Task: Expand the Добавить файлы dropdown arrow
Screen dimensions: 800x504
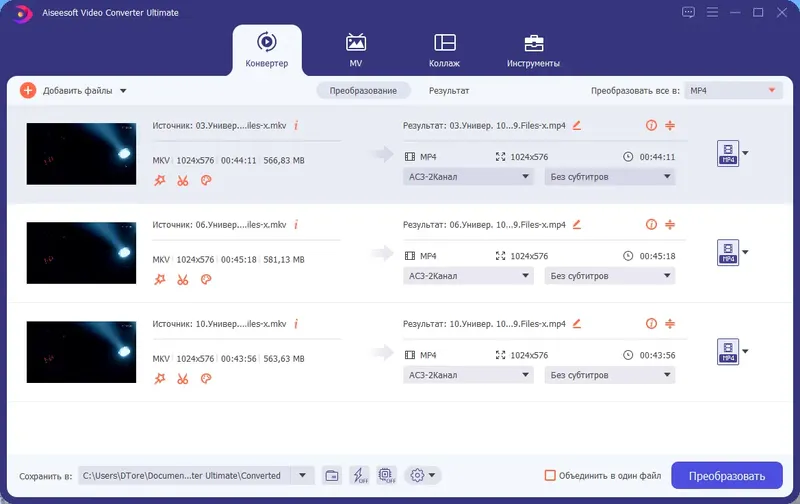Action: (x=123, y=91)
